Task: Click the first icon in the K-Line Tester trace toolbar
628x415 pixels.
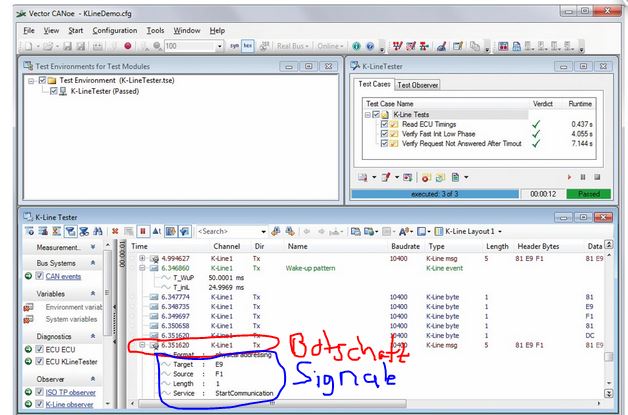Action: click(x=29, y=231)
